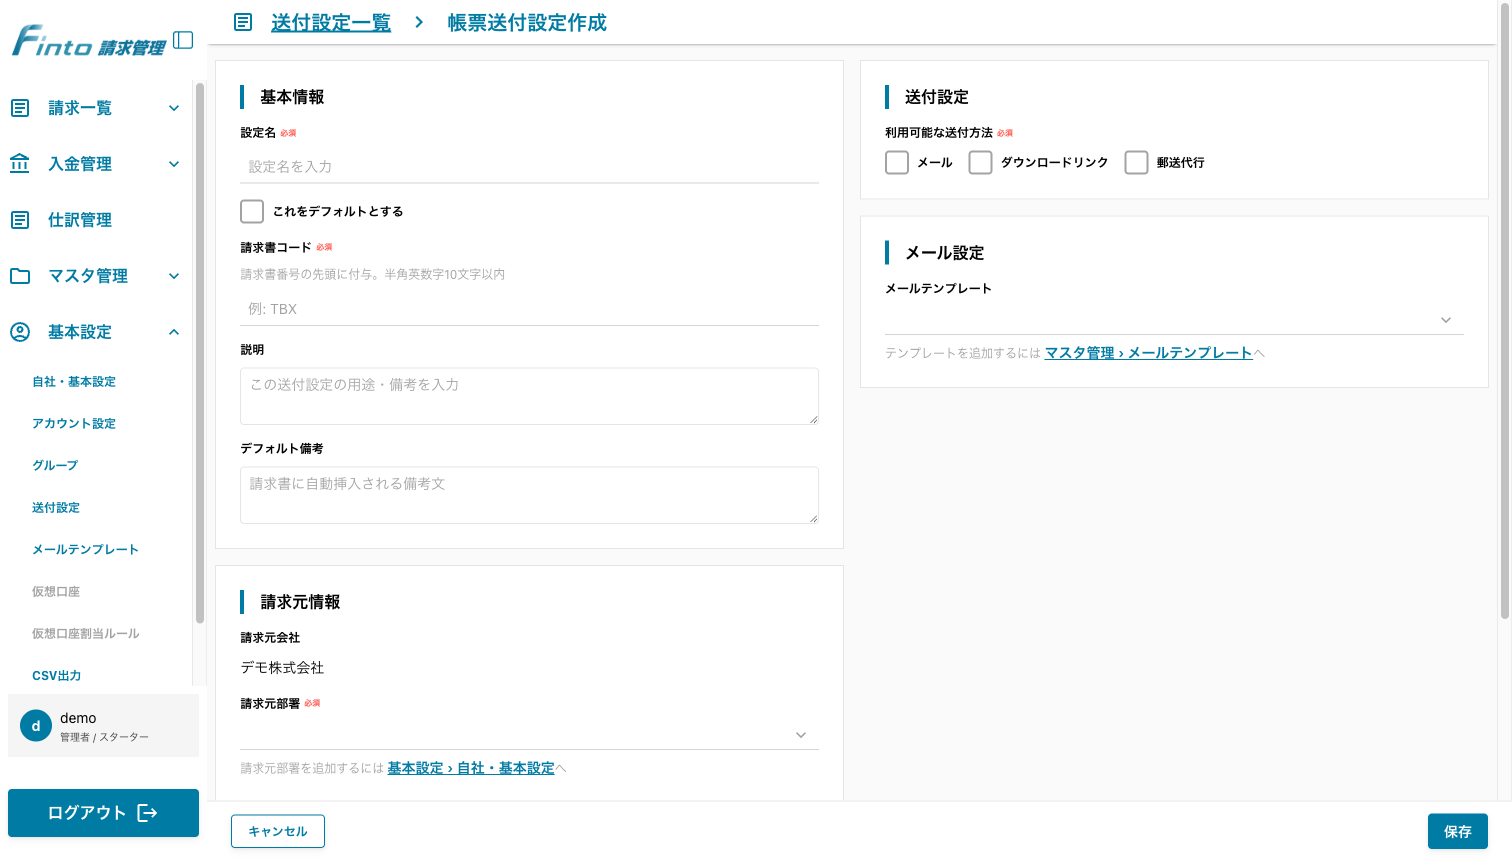Click the 入金管理 bank icon

pos(20,164)
